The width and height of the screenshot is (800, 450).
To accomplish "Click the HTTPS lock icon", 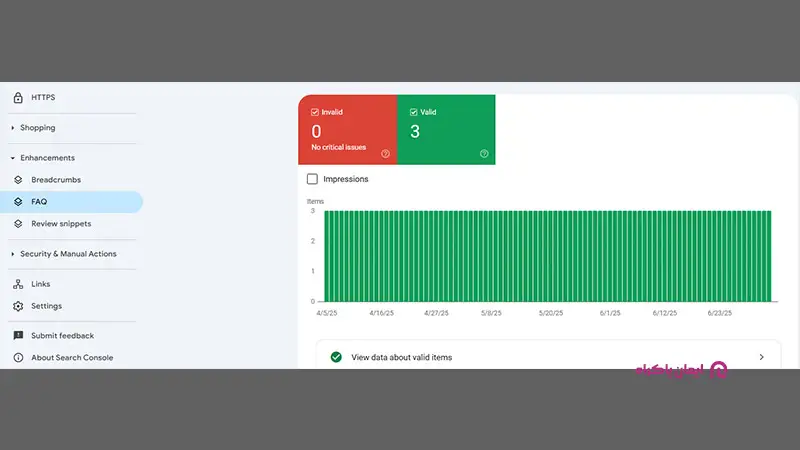I will [18, 98].
